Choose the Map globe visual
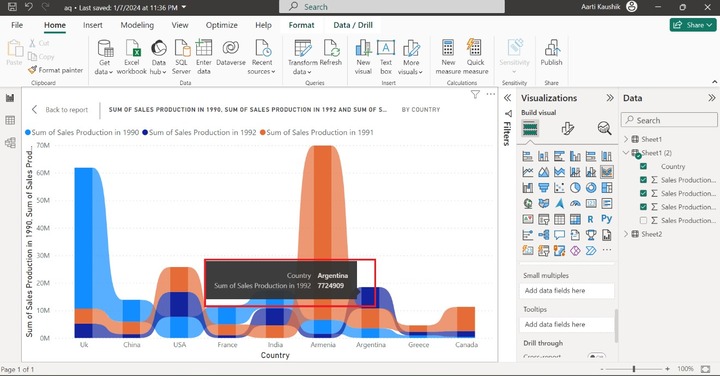Image resolution: width=720 pixels, height=376 pixels. pos(528,203)
